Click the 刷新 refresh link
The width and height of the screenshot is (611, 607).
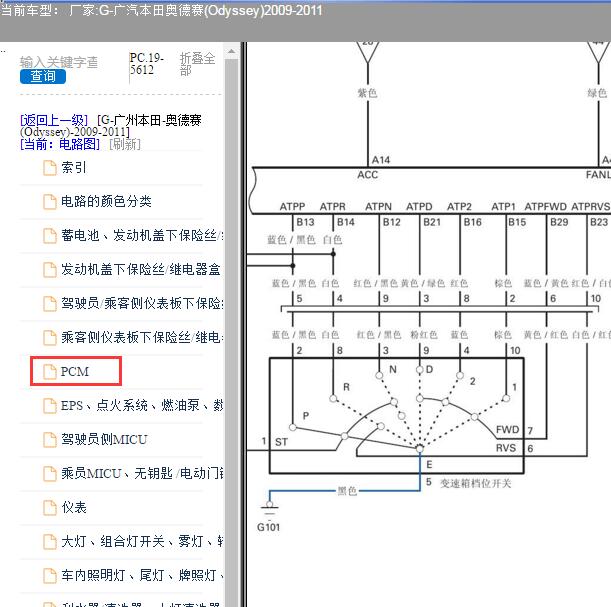point(125,144)
